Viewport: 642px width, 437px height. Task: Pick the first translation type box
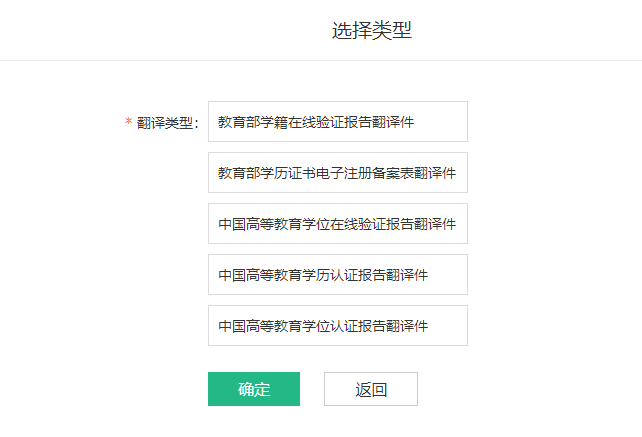click(337, 122)
